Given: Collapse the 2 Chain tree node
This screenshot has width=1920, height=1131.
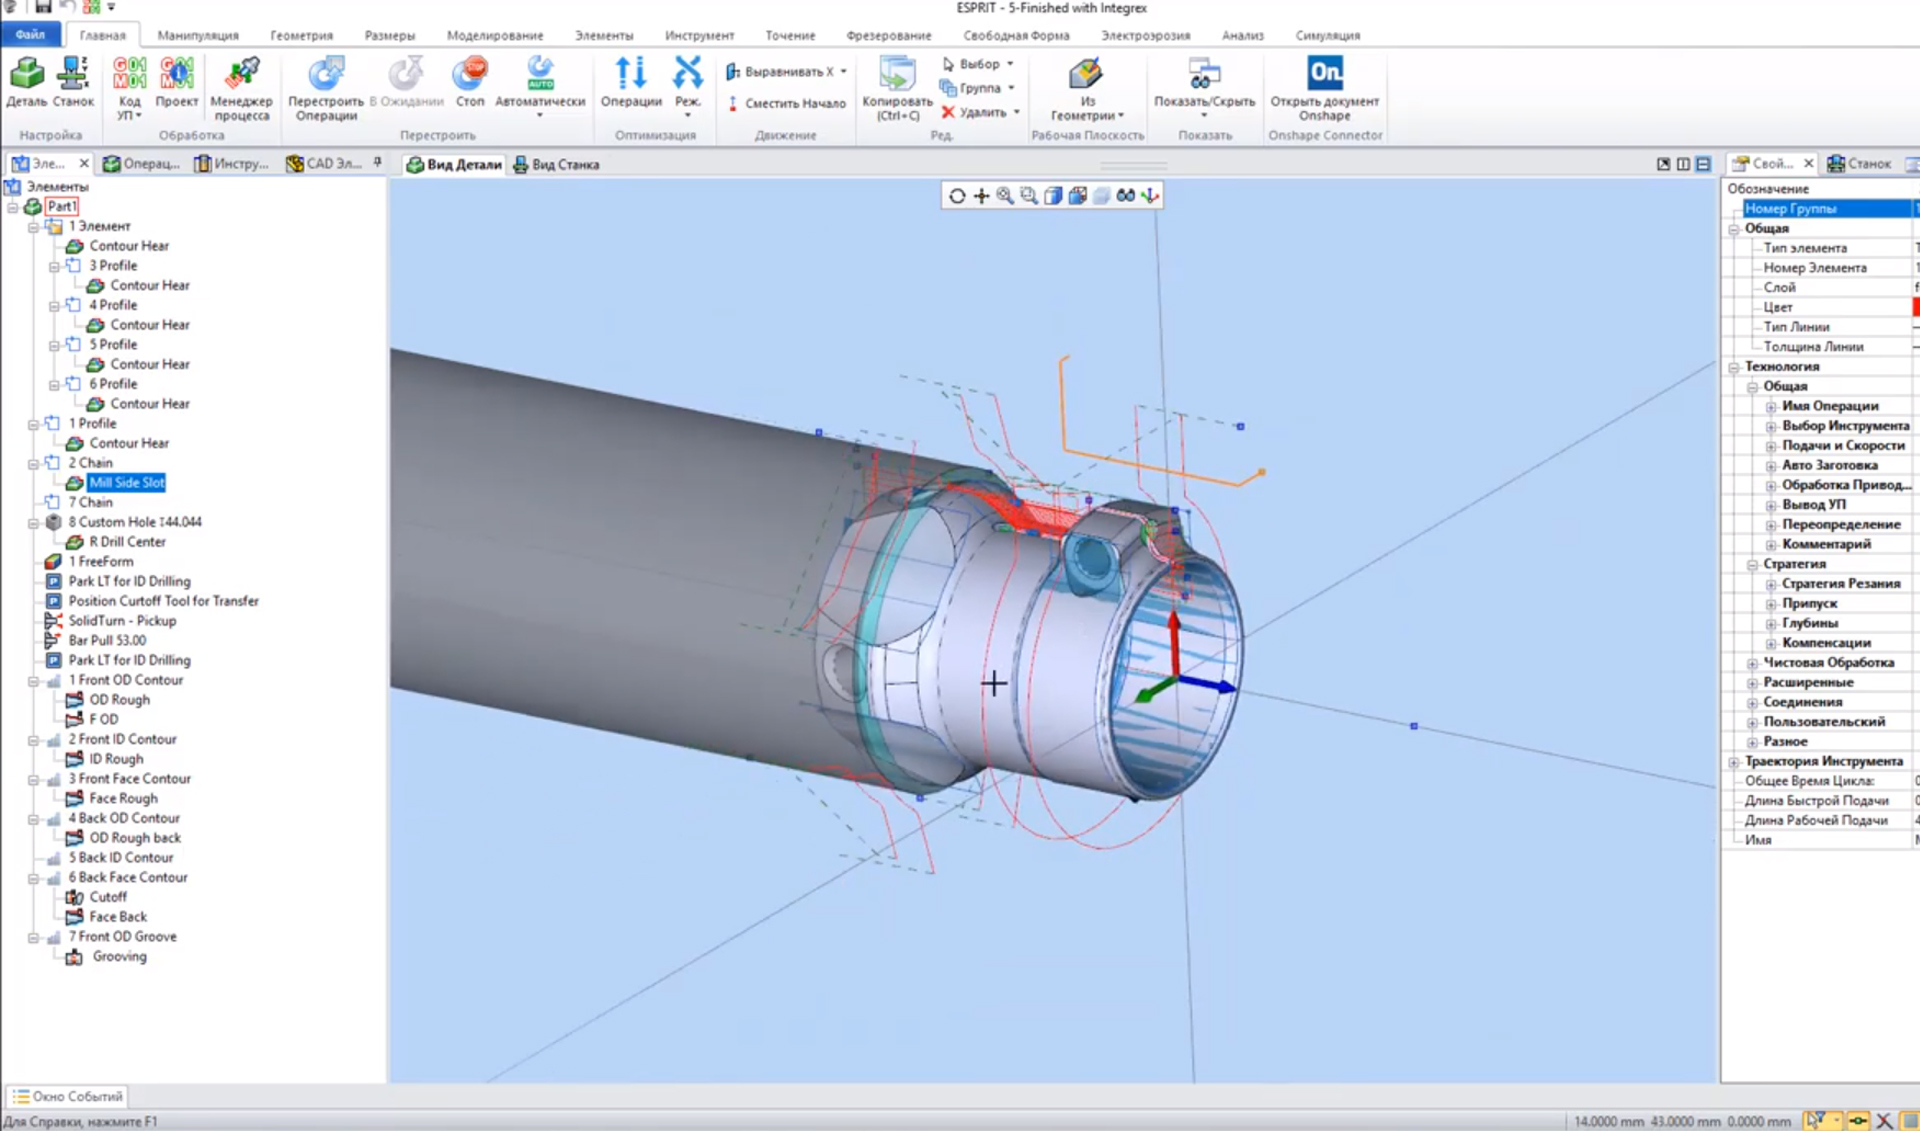Looking at the screenshot, I should click(x=34, y=464).
